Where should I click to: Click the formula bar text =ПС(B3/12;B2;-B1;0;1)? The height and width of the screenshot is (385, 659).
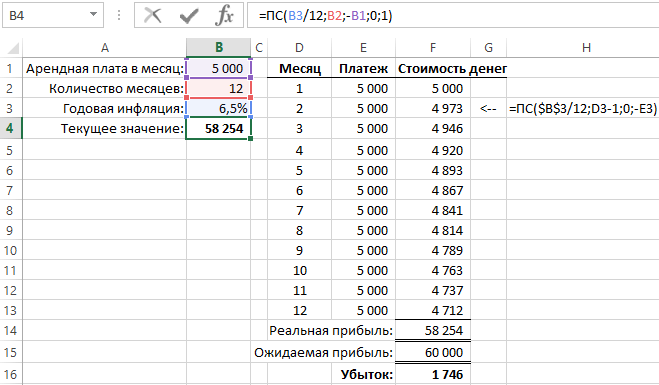[x=326, y=16]
